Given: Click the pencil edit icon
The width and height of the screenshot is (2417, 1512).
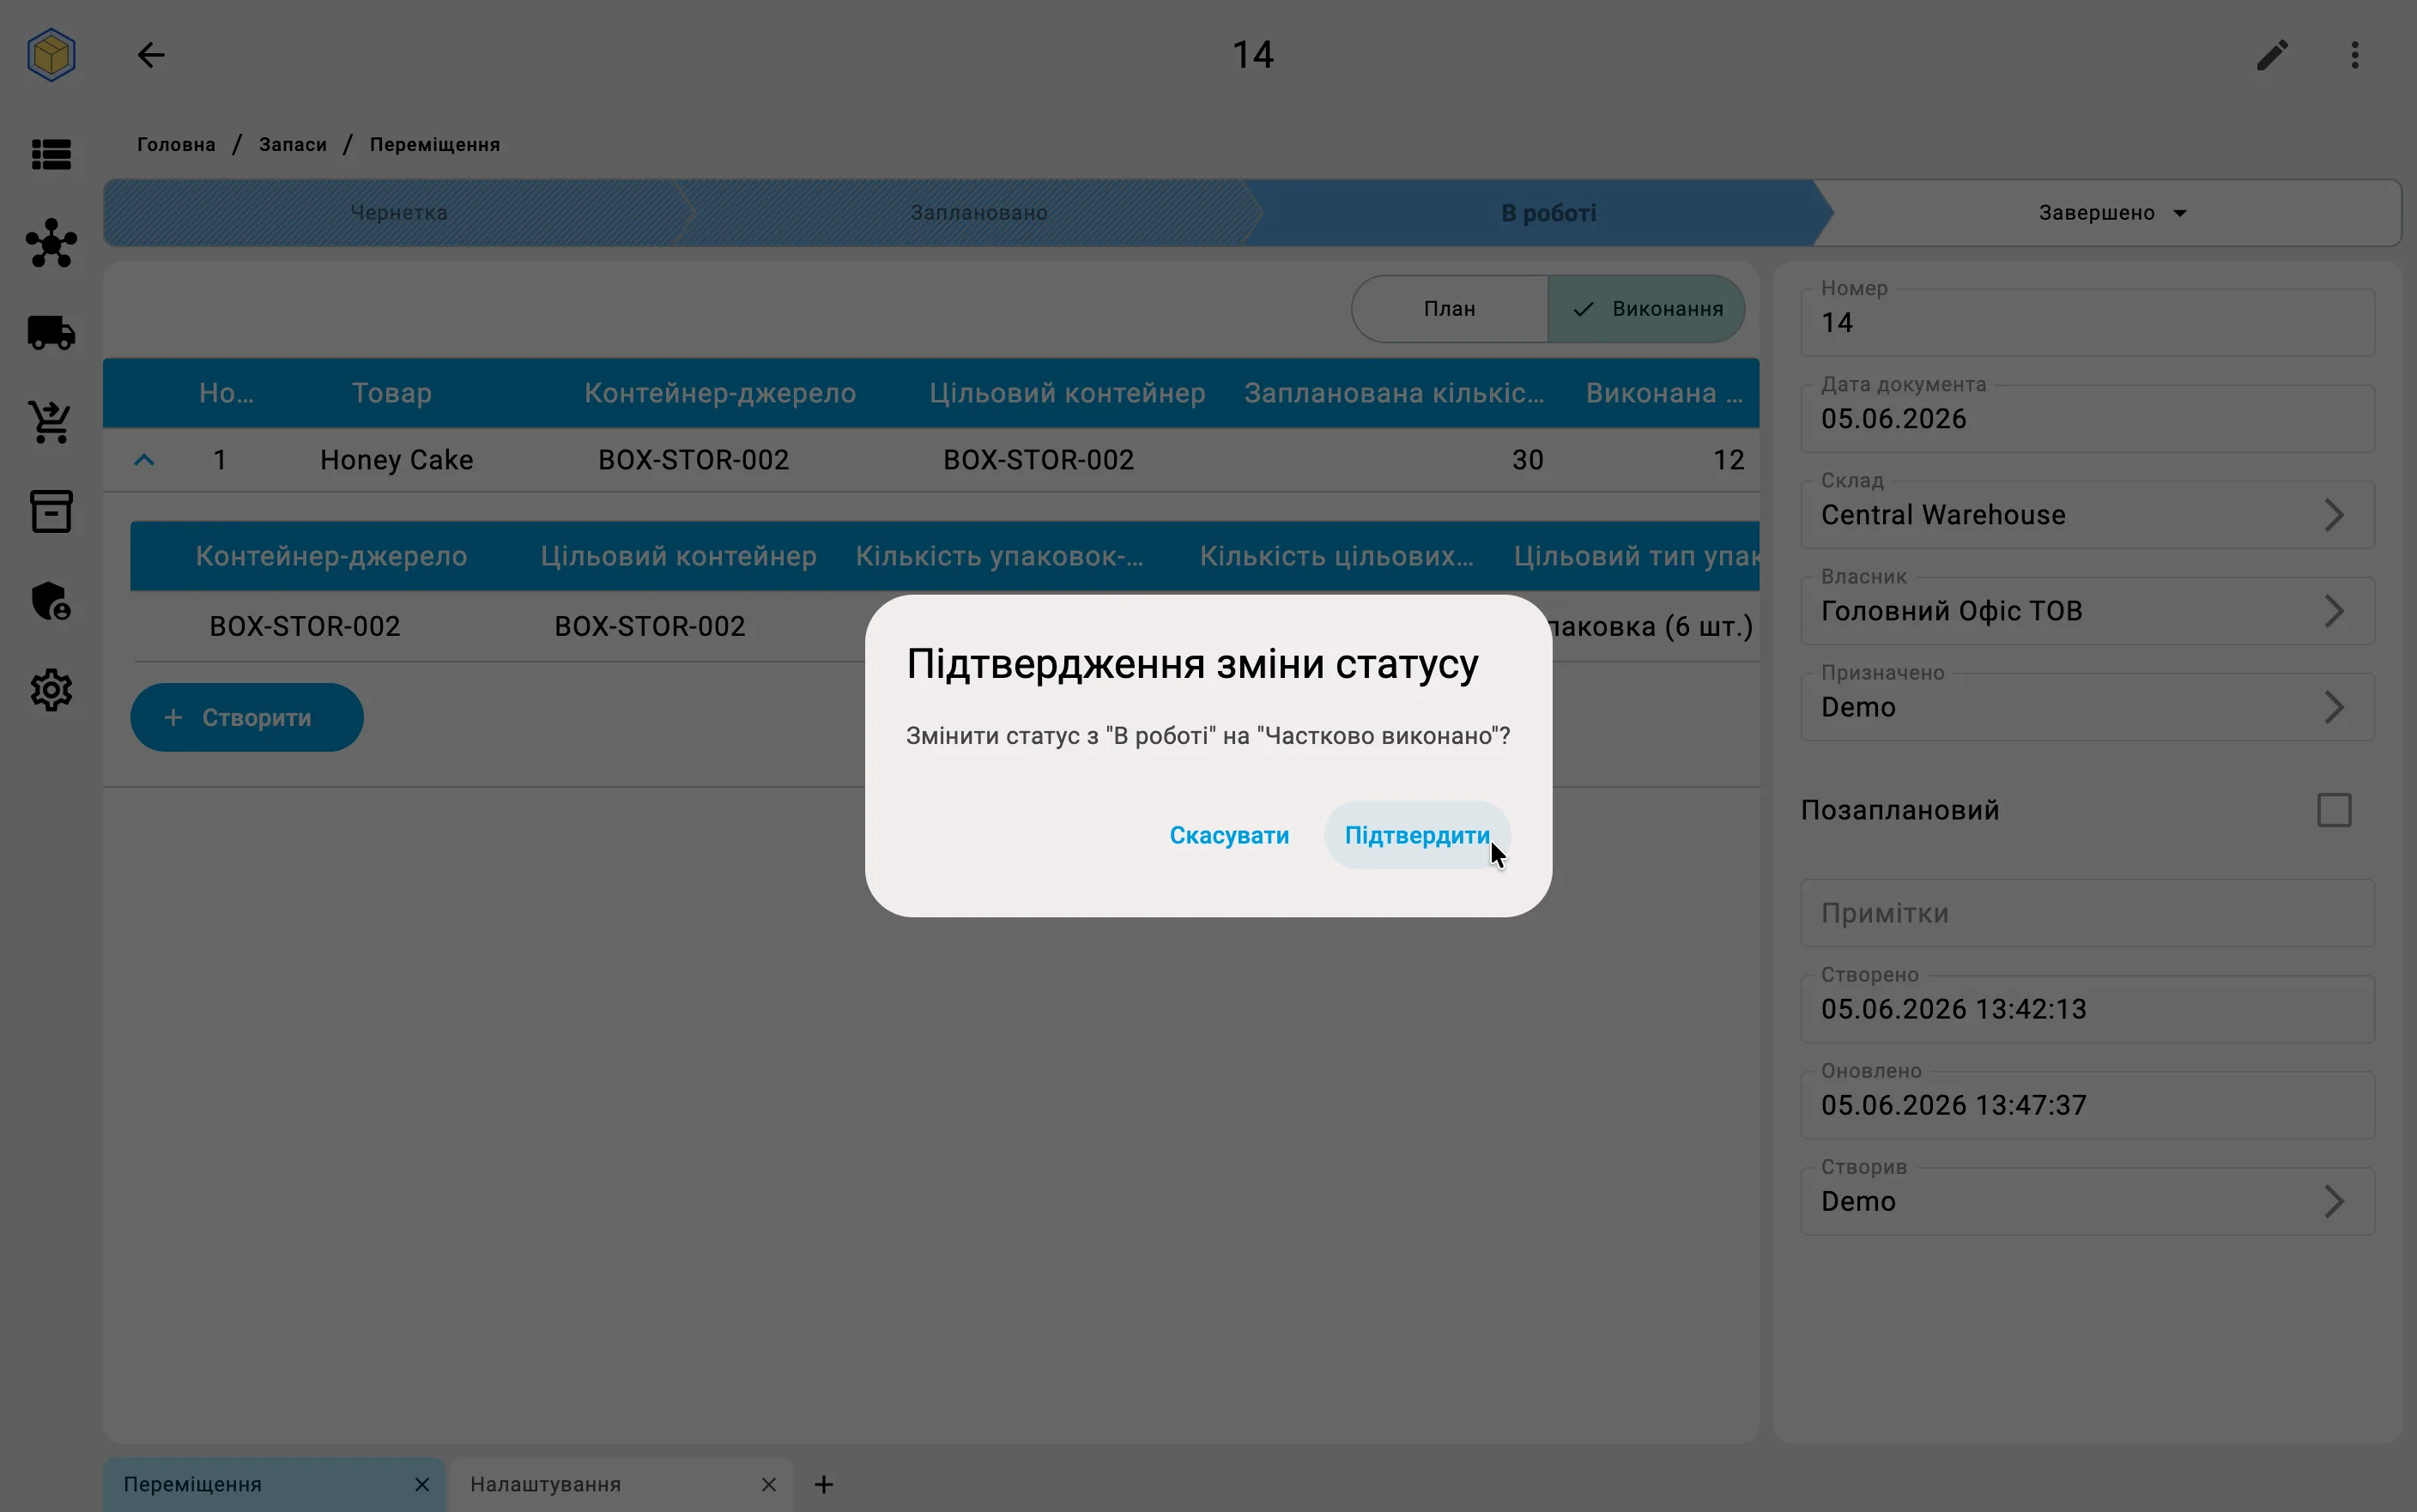Looking at the screenshot, I should click(x=2272, y=55).
